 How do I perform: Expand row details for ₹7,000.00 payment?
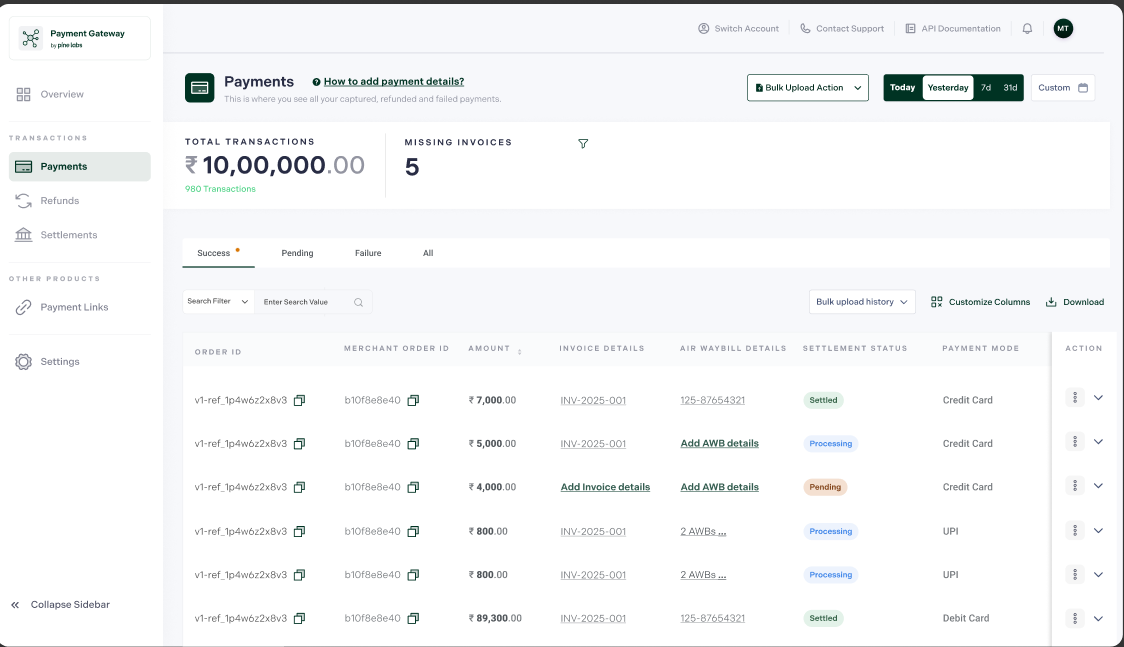tap(1098, 398)
